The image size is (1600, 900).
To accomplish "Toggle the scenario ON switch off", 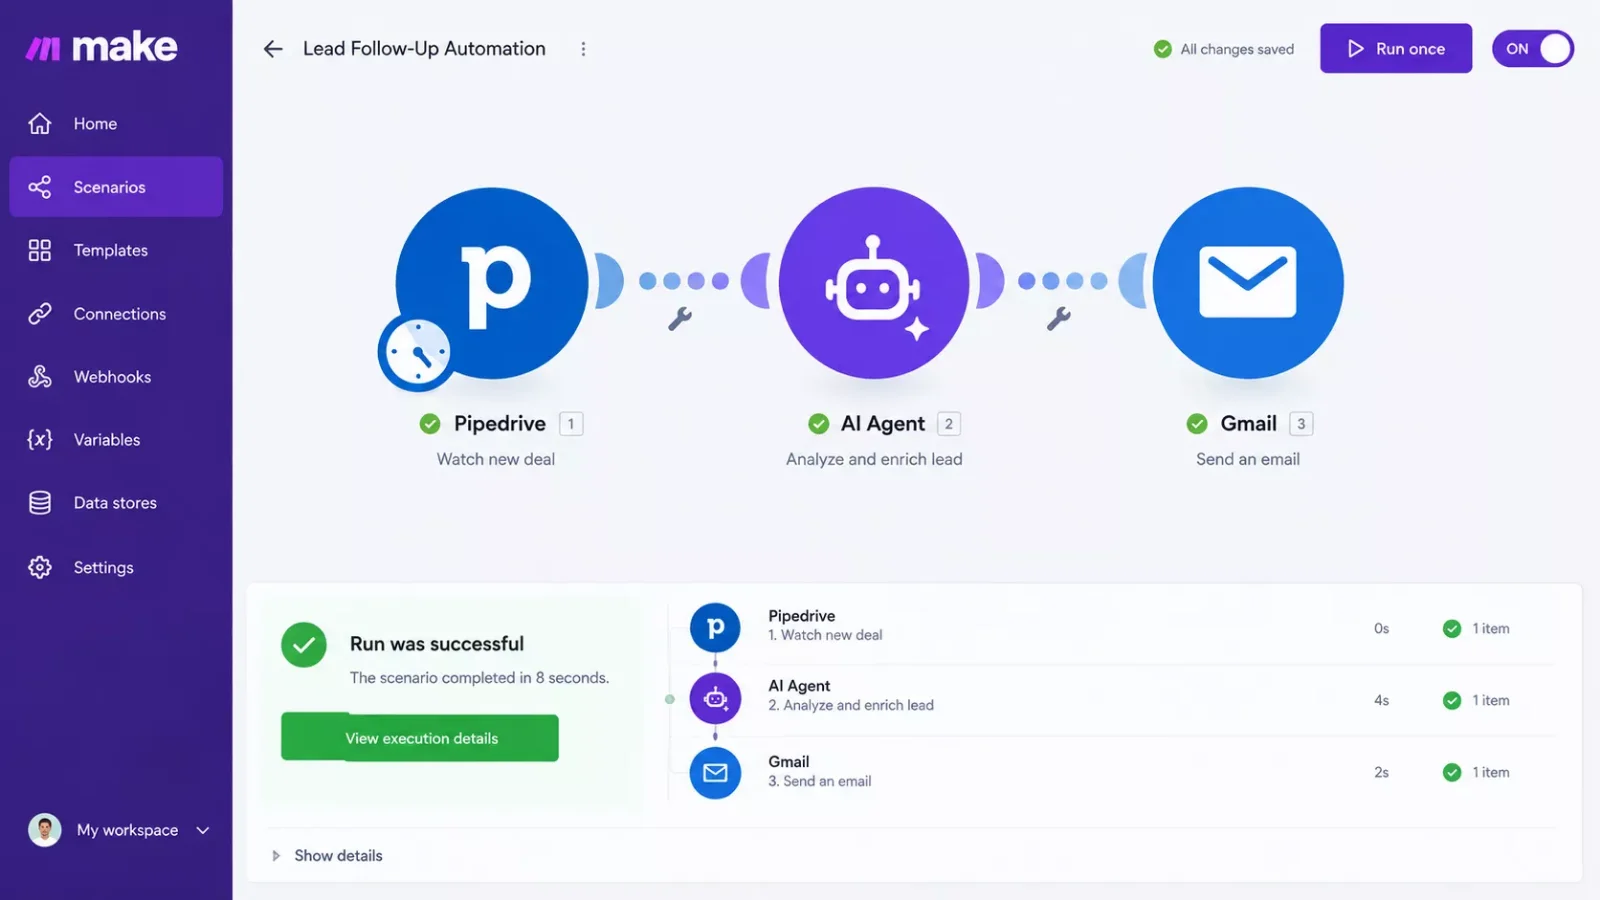I will (x=1533, y=49).
